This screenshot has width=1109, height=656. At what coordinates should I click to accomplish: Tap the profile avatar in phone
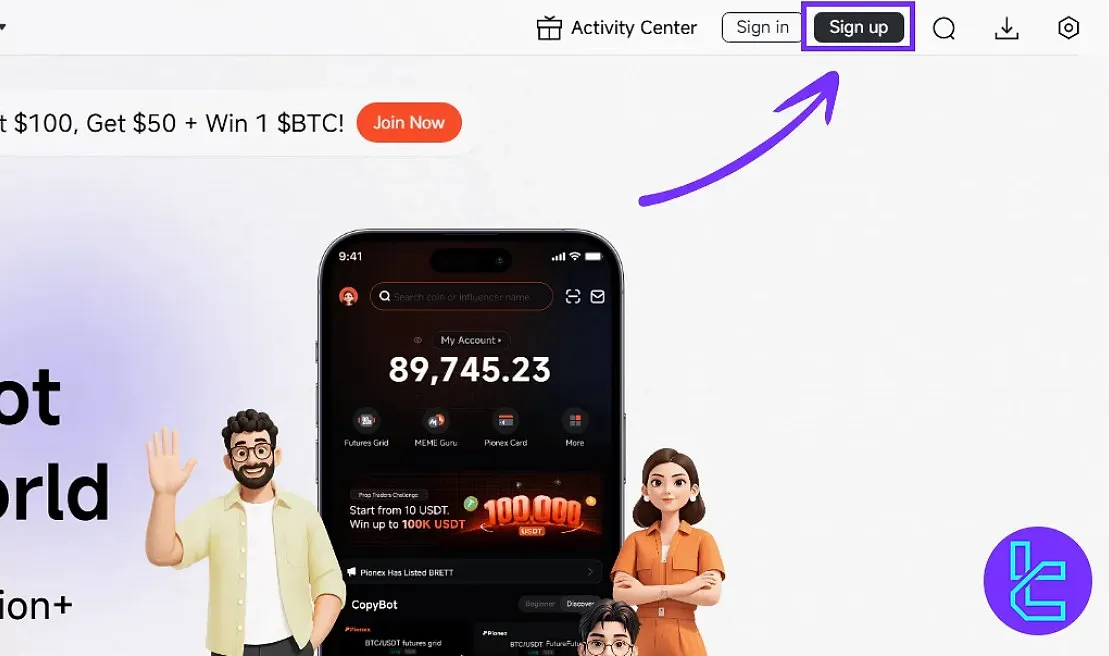(x=349, y=296)
